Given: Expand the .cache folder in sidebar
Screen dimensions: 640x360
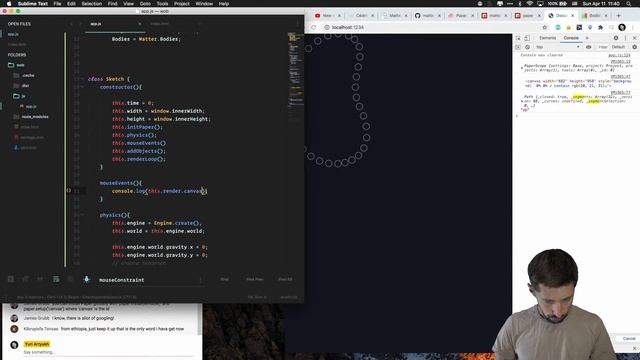Looking at the screenshot, I should (16, 76).
